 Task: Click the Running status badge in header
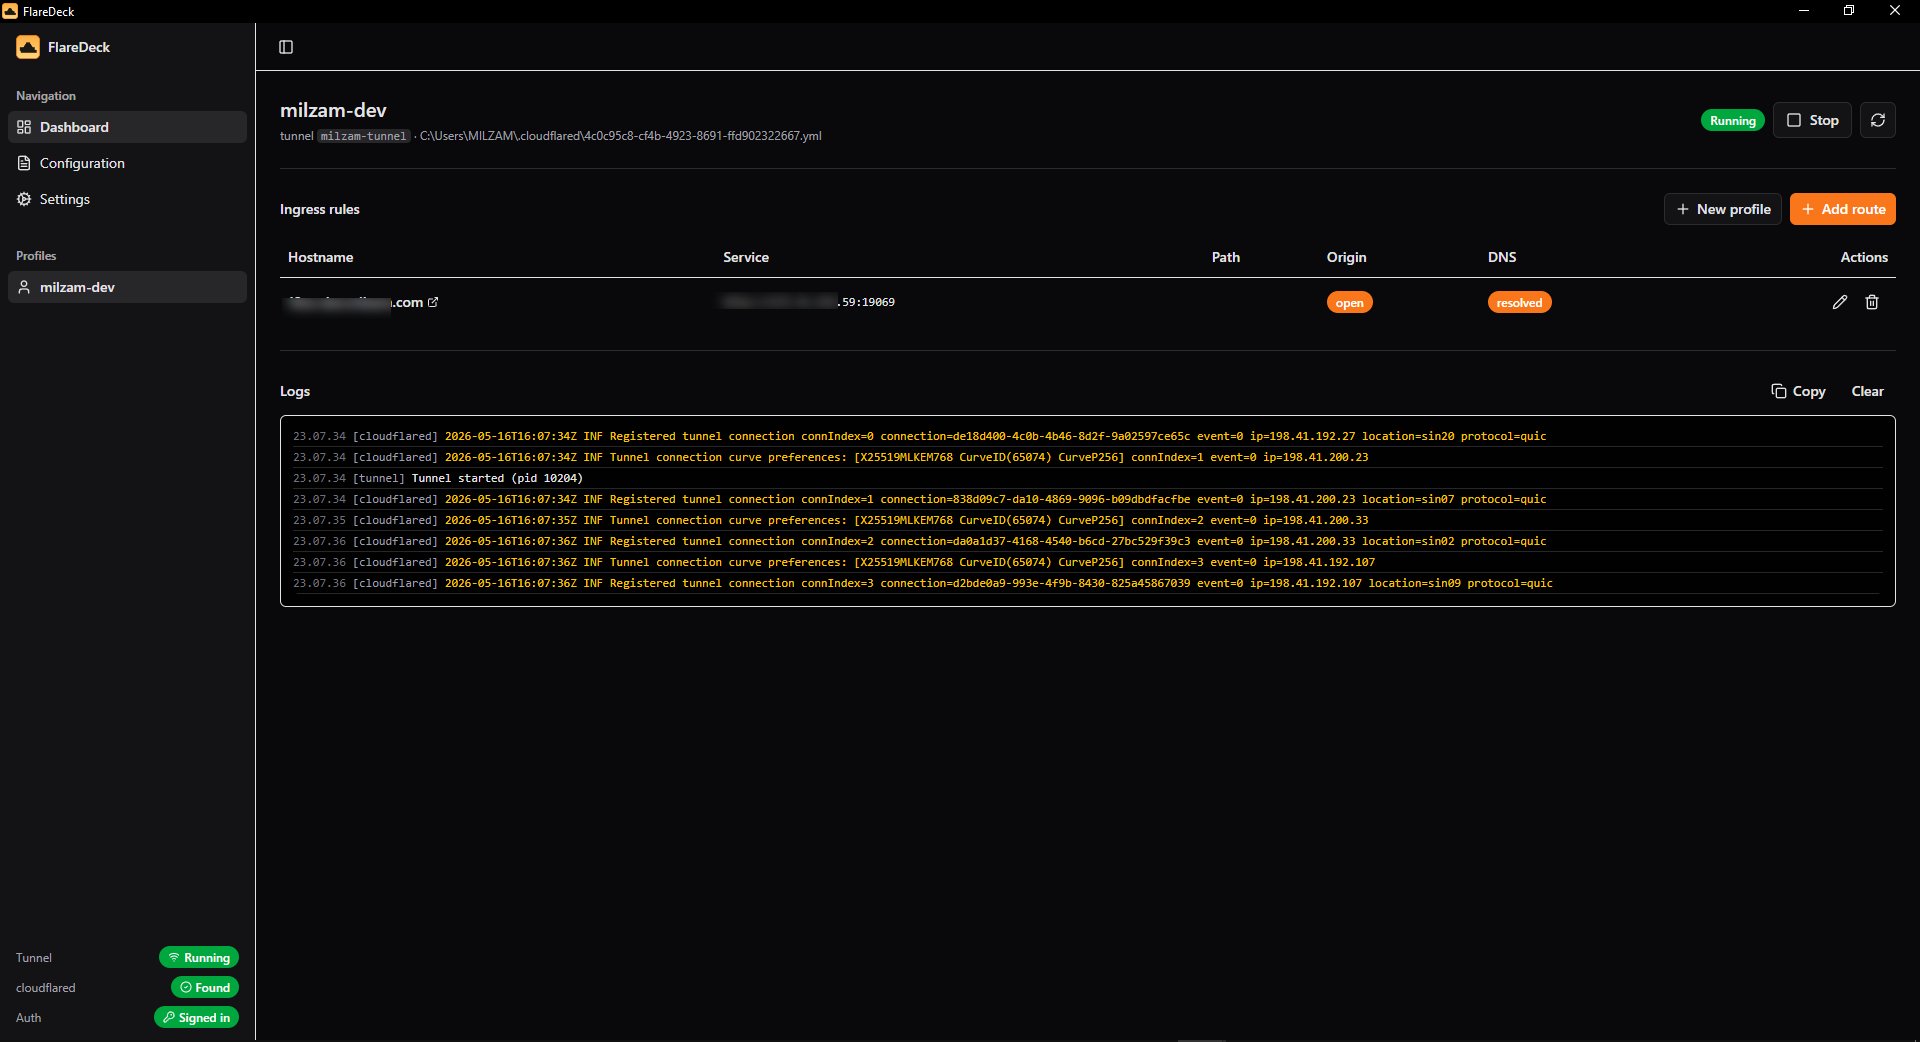pyautogui.click(x=1733, y=120)
